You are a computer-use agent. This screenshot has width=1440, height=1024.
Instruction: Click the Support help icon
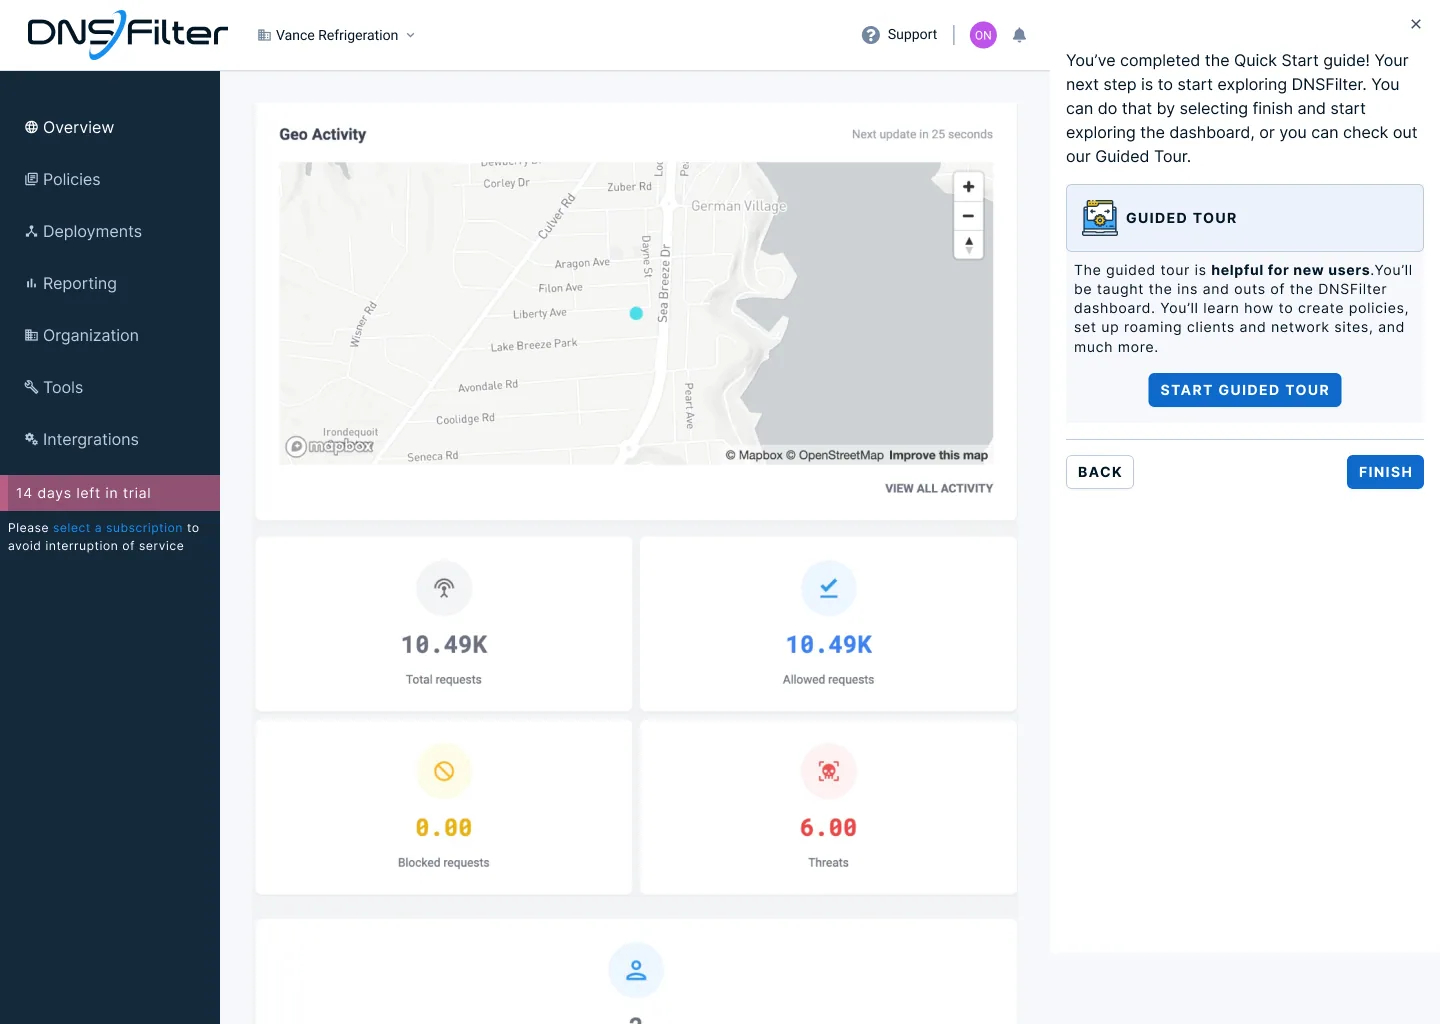coord(870,35)
